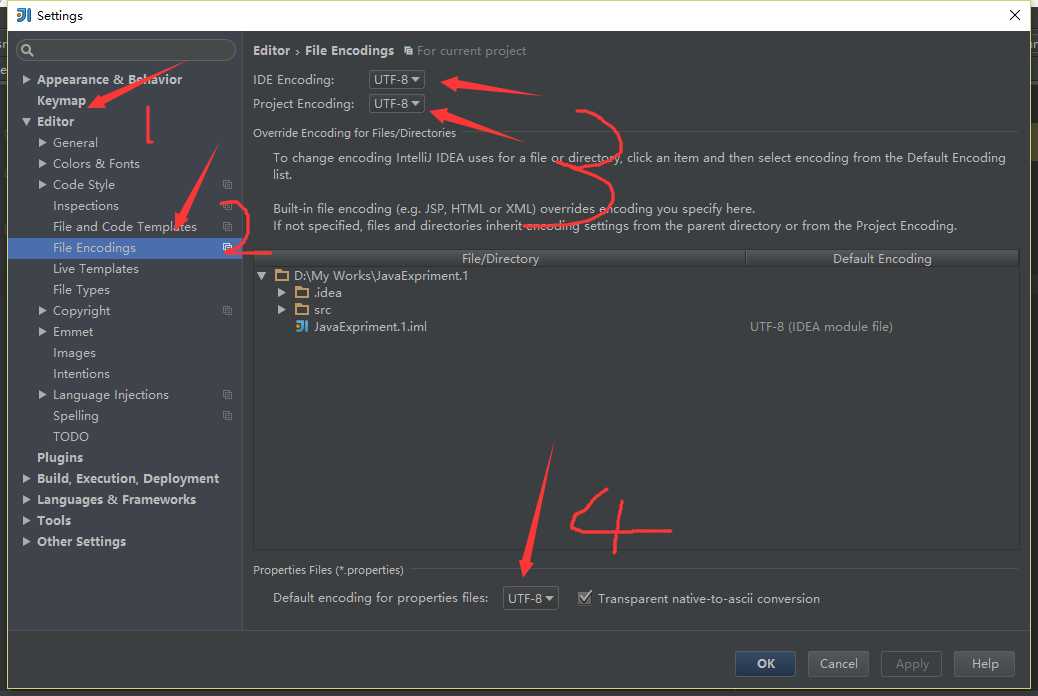Image resolution: width=1038 pixels, height=696 pixels.
Task: Expand the Language Injections arrow
Action: tap(42, 395)
